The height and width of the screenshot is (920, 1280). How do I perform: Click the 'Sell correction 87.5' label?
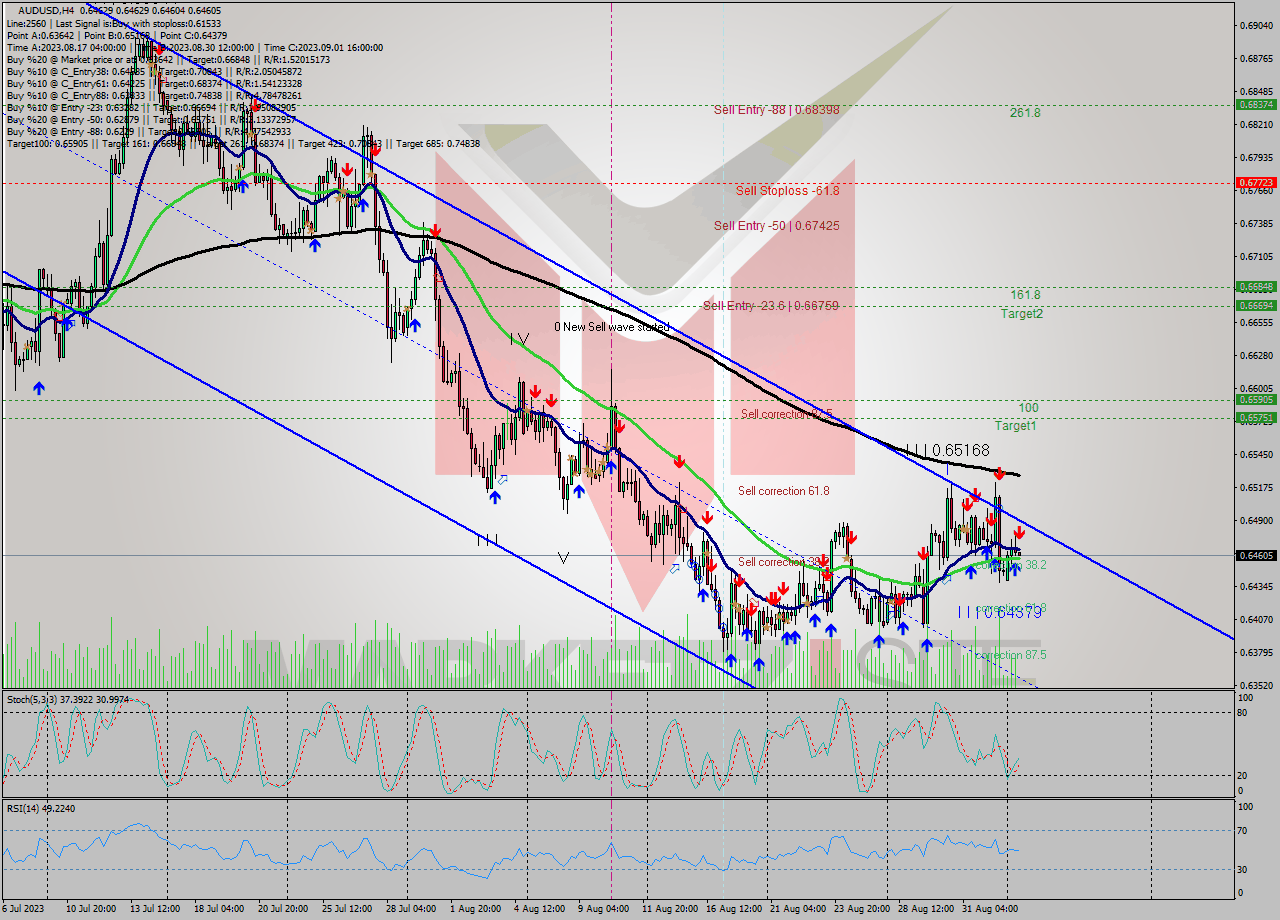[x=786, y=414]
